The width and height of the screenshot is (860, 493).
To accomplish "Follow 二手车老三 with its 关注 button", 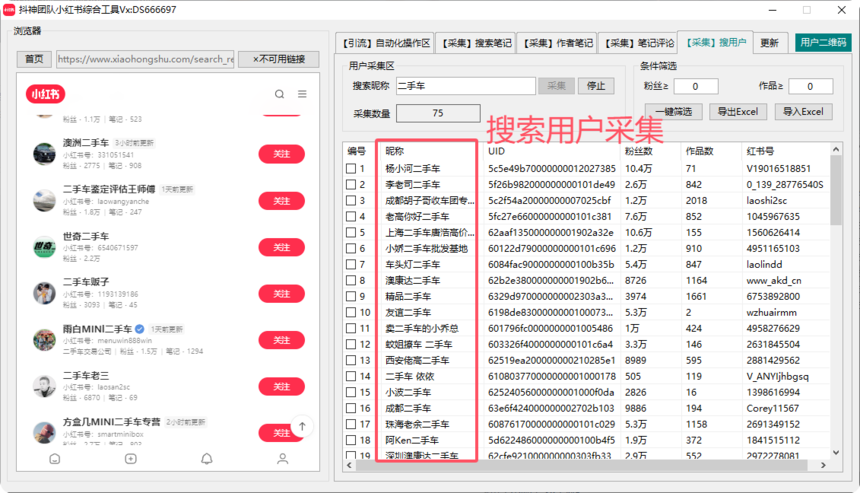I will click(x=281, y=387).
